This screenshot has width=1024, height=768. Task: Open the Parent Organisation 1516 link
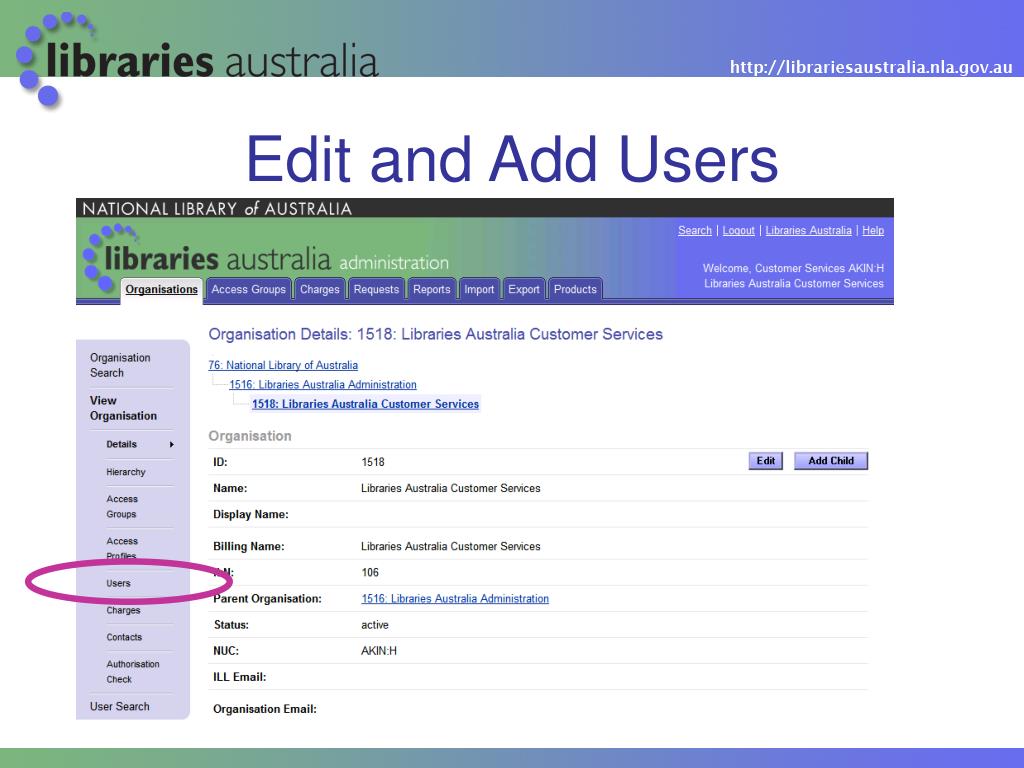pos(455,599)
